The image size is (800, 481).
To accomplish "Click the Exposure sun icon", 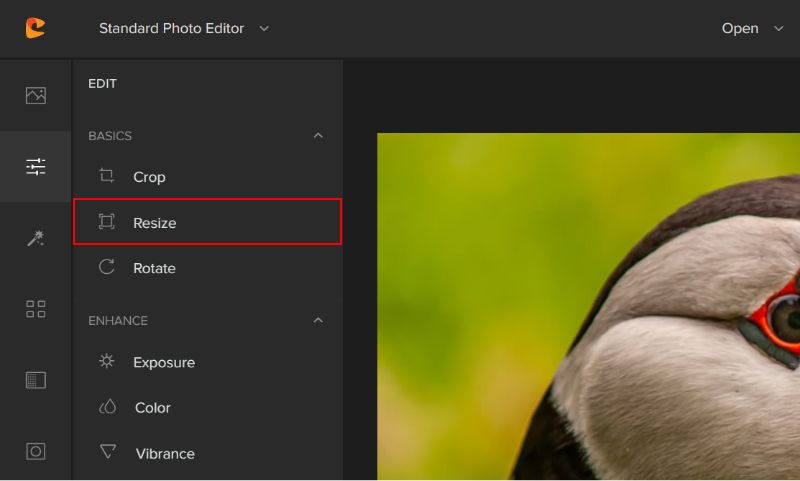I will coord(106,361).
